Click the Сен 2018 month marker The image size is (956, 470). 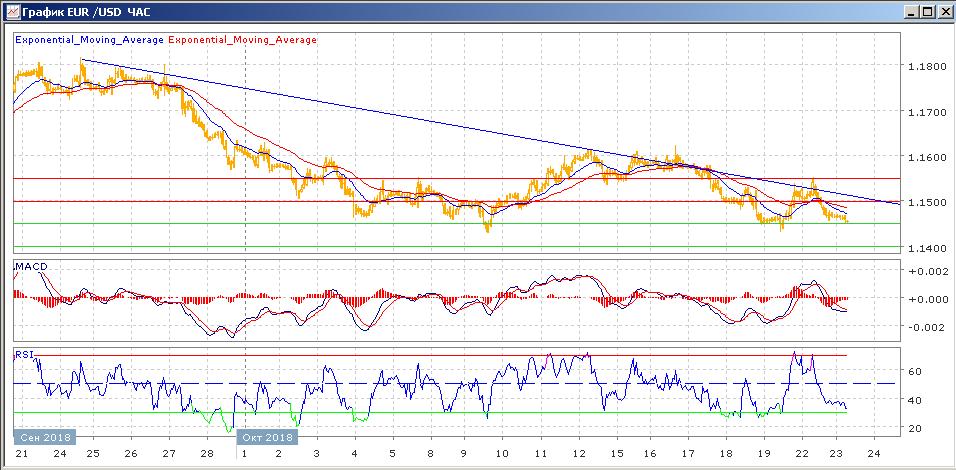pyautogui.click(x=45, y=437)
